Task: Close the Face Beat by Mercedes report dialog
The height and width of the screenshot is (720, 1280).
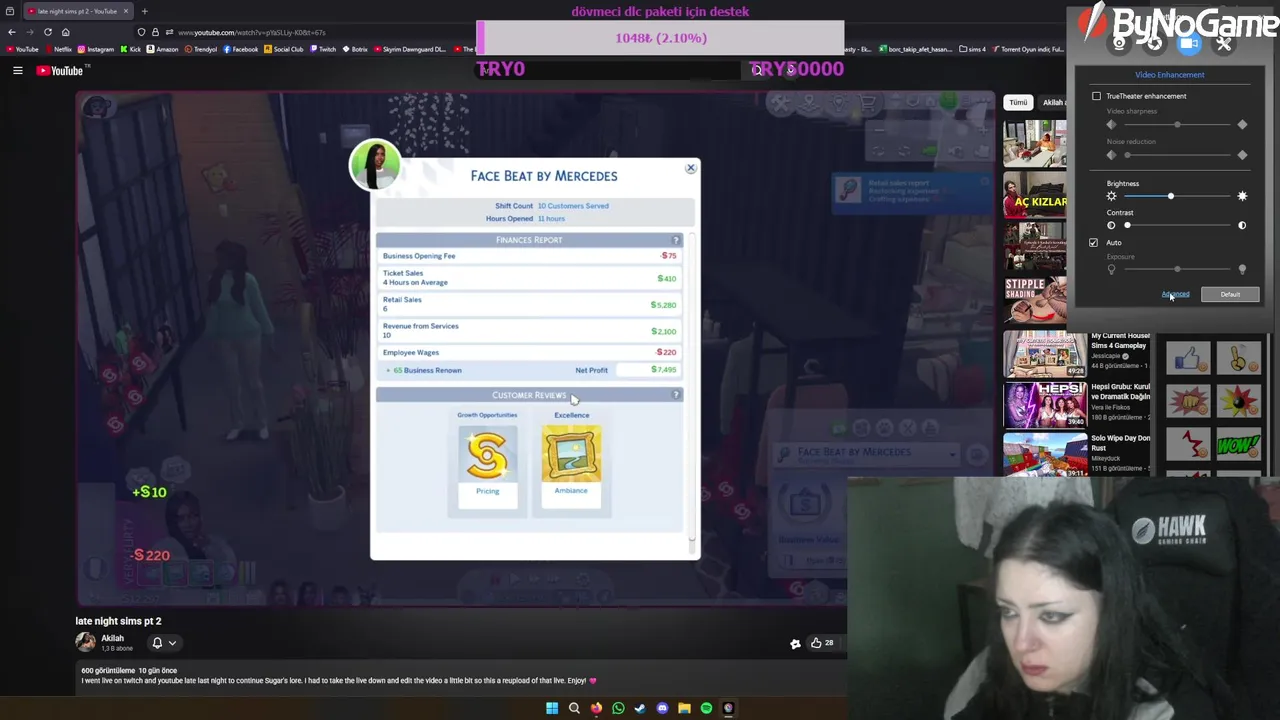Action: click(x=690, y=168)
